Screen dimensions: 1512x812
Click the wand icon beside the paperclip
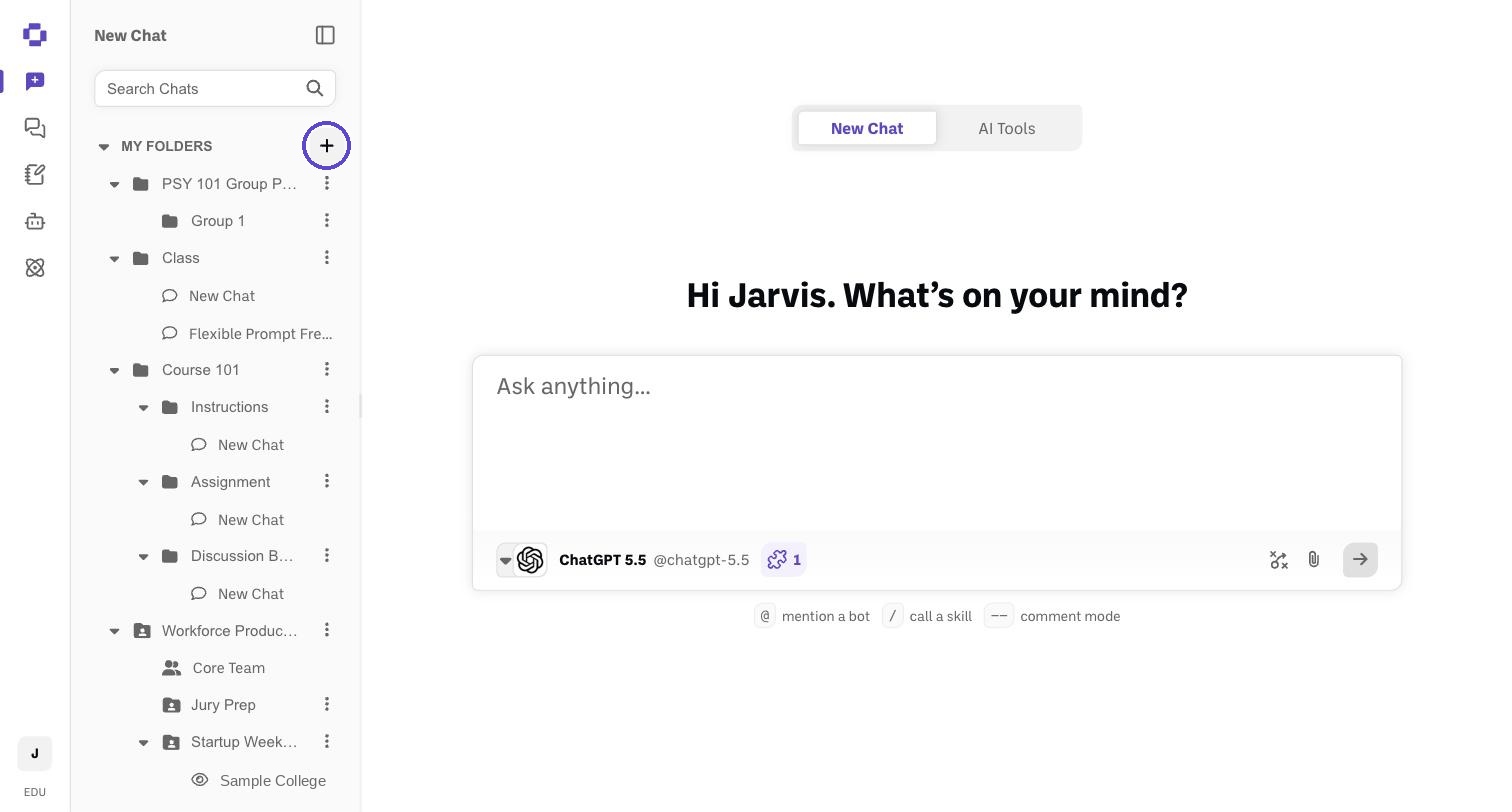click(x=1279, y=560)
